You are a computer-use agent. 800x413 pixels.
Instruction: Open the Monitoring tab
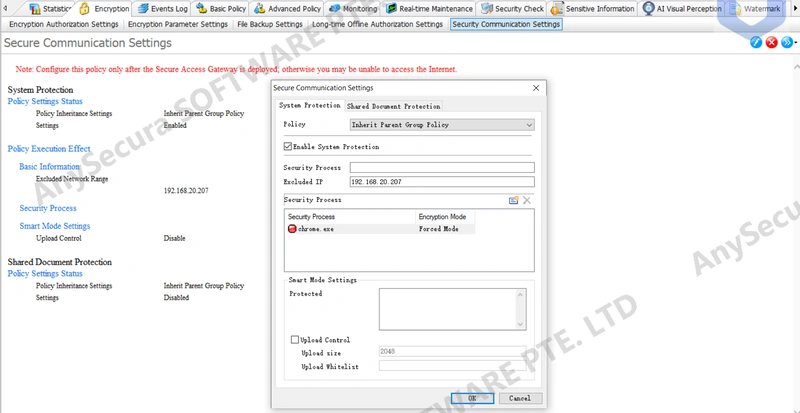pos(354,8)
